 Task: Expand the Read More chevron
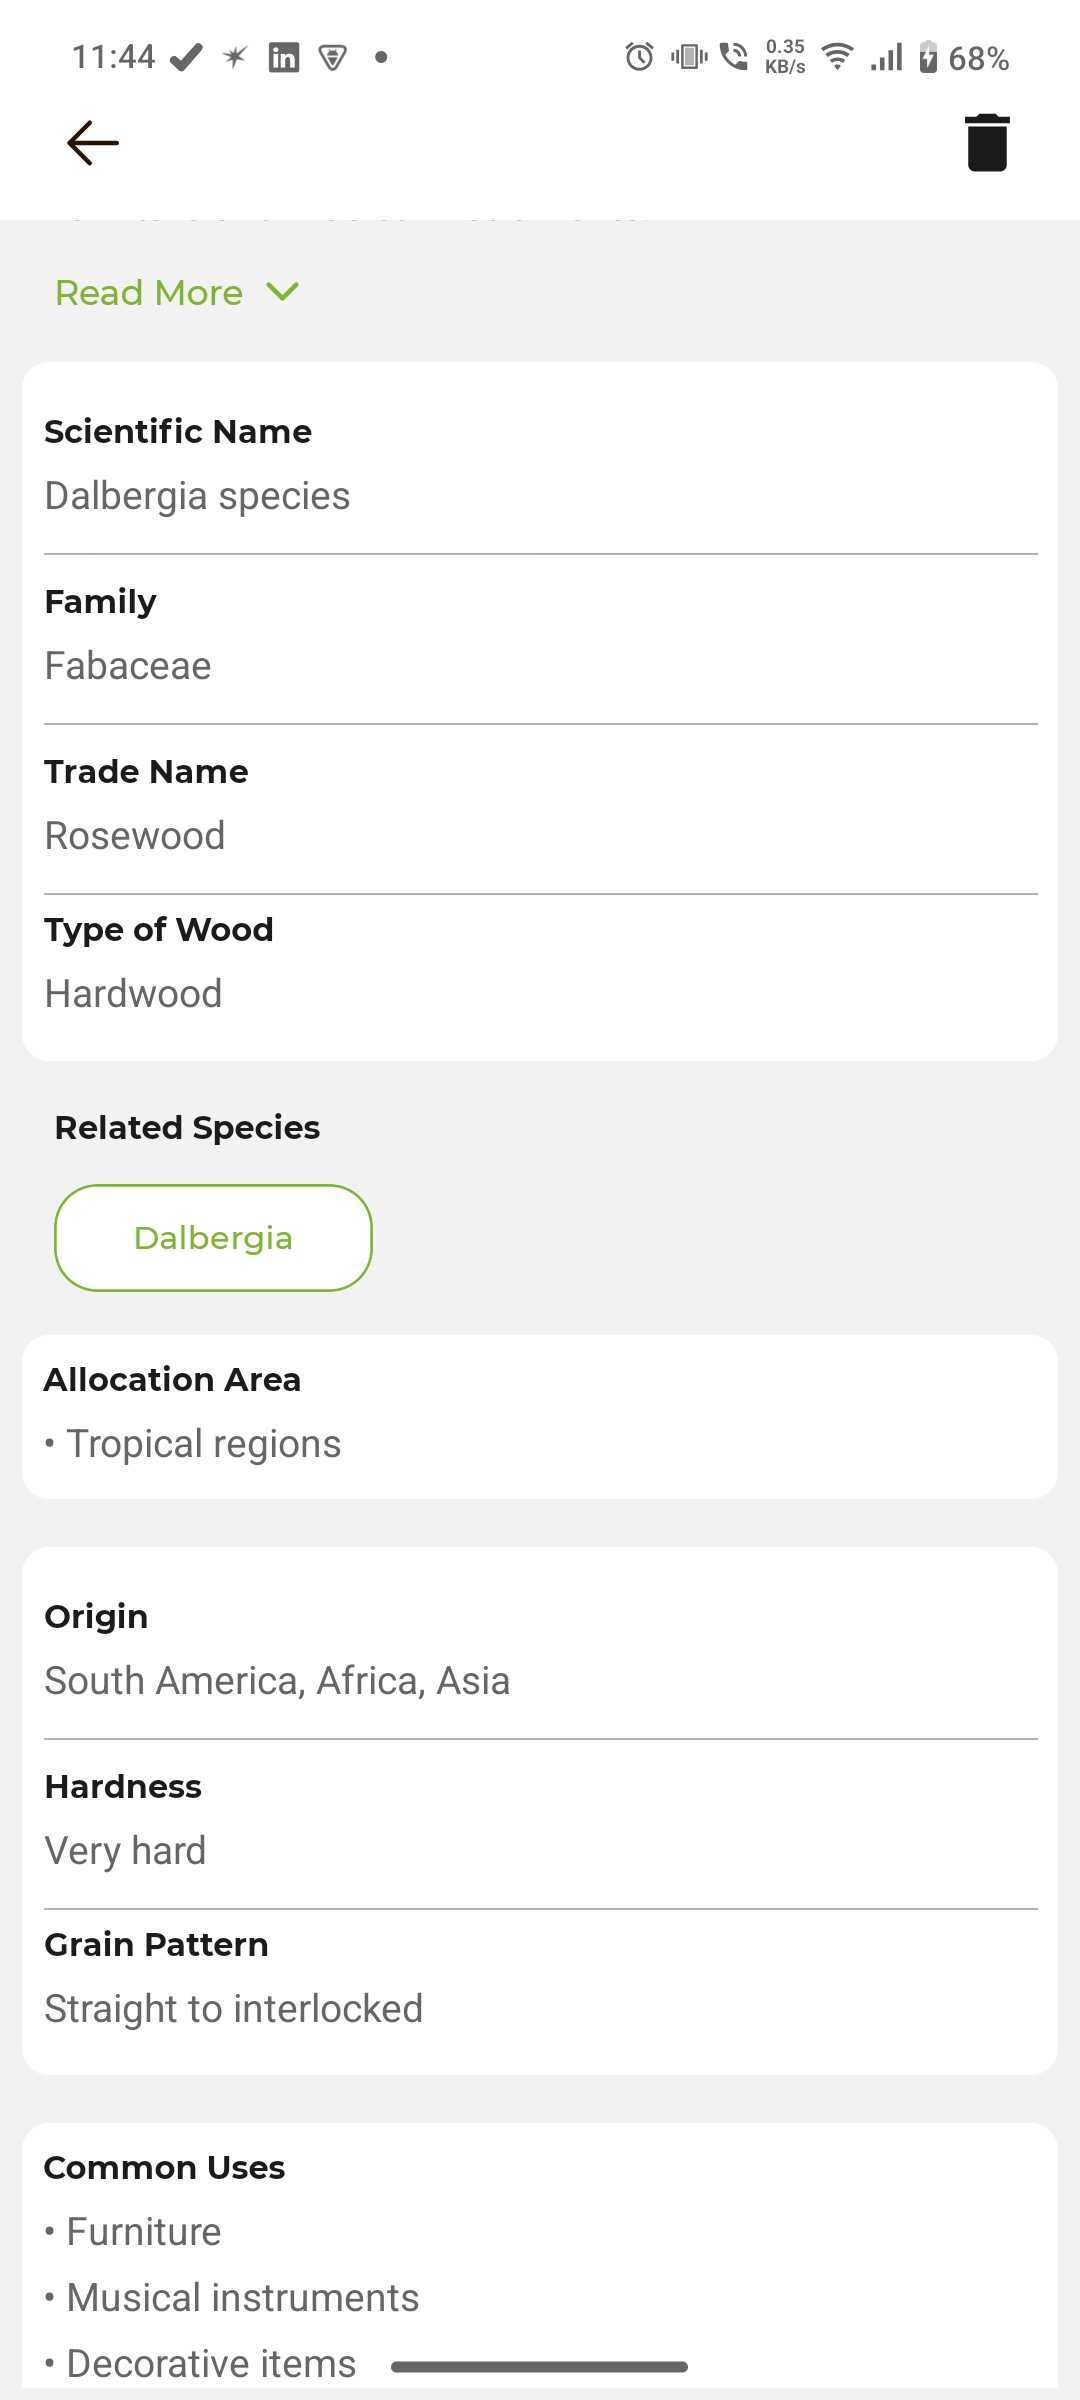coord(283,292)
